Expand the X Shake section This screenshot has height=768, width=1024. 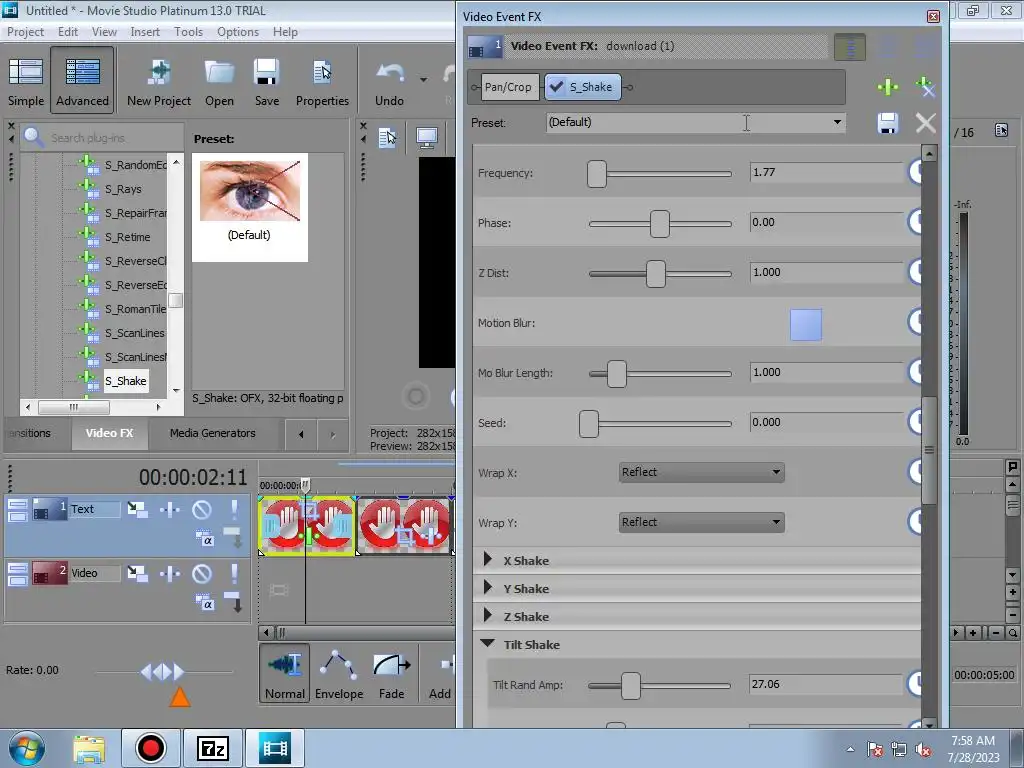(x=487, y=560)
